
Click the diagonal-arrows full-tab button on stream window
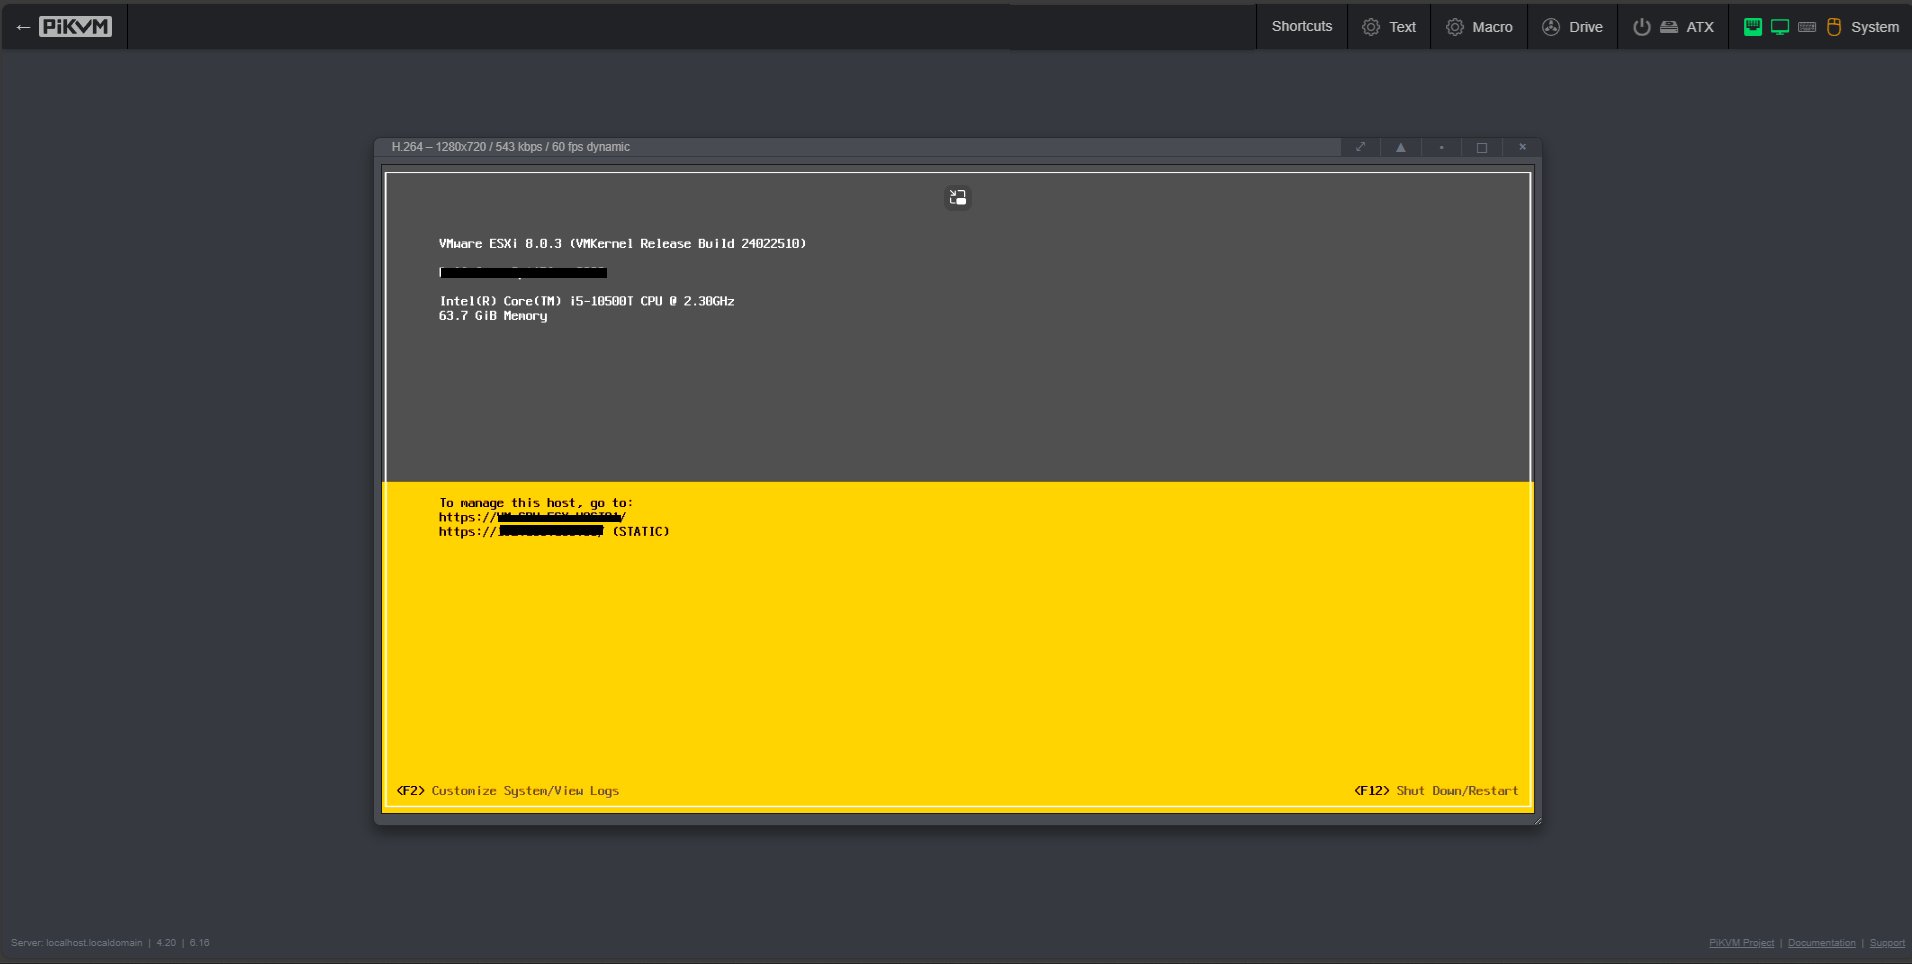coord(1360,147)
